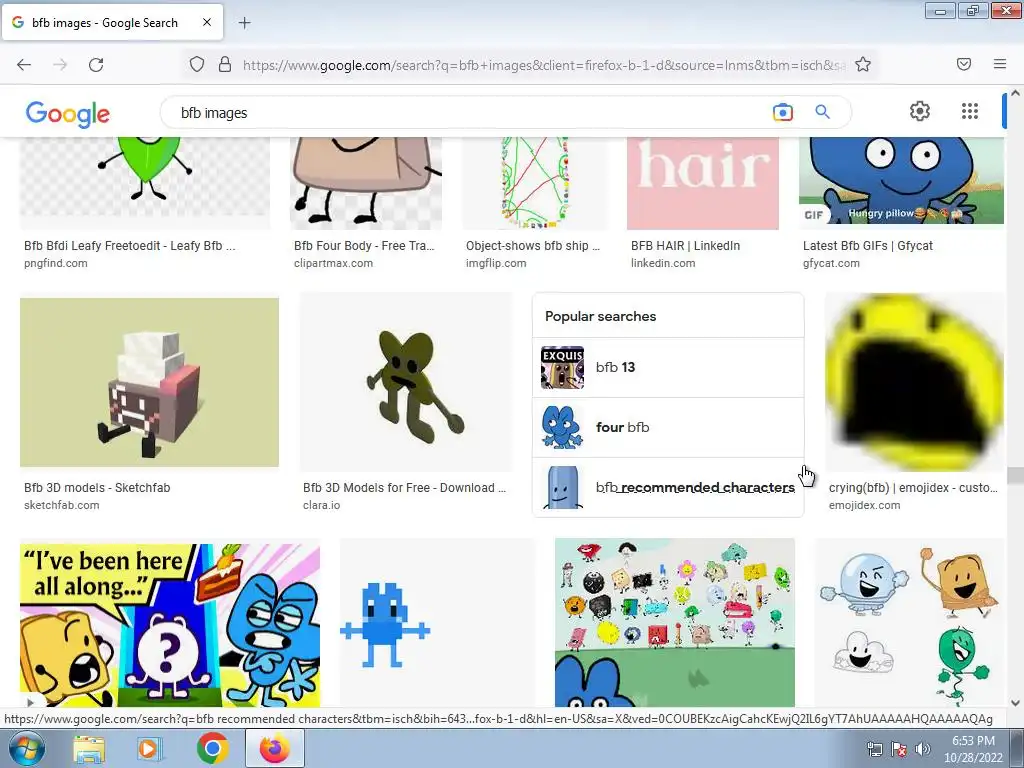Open a new tab with plus button

[x=244, y=23]
